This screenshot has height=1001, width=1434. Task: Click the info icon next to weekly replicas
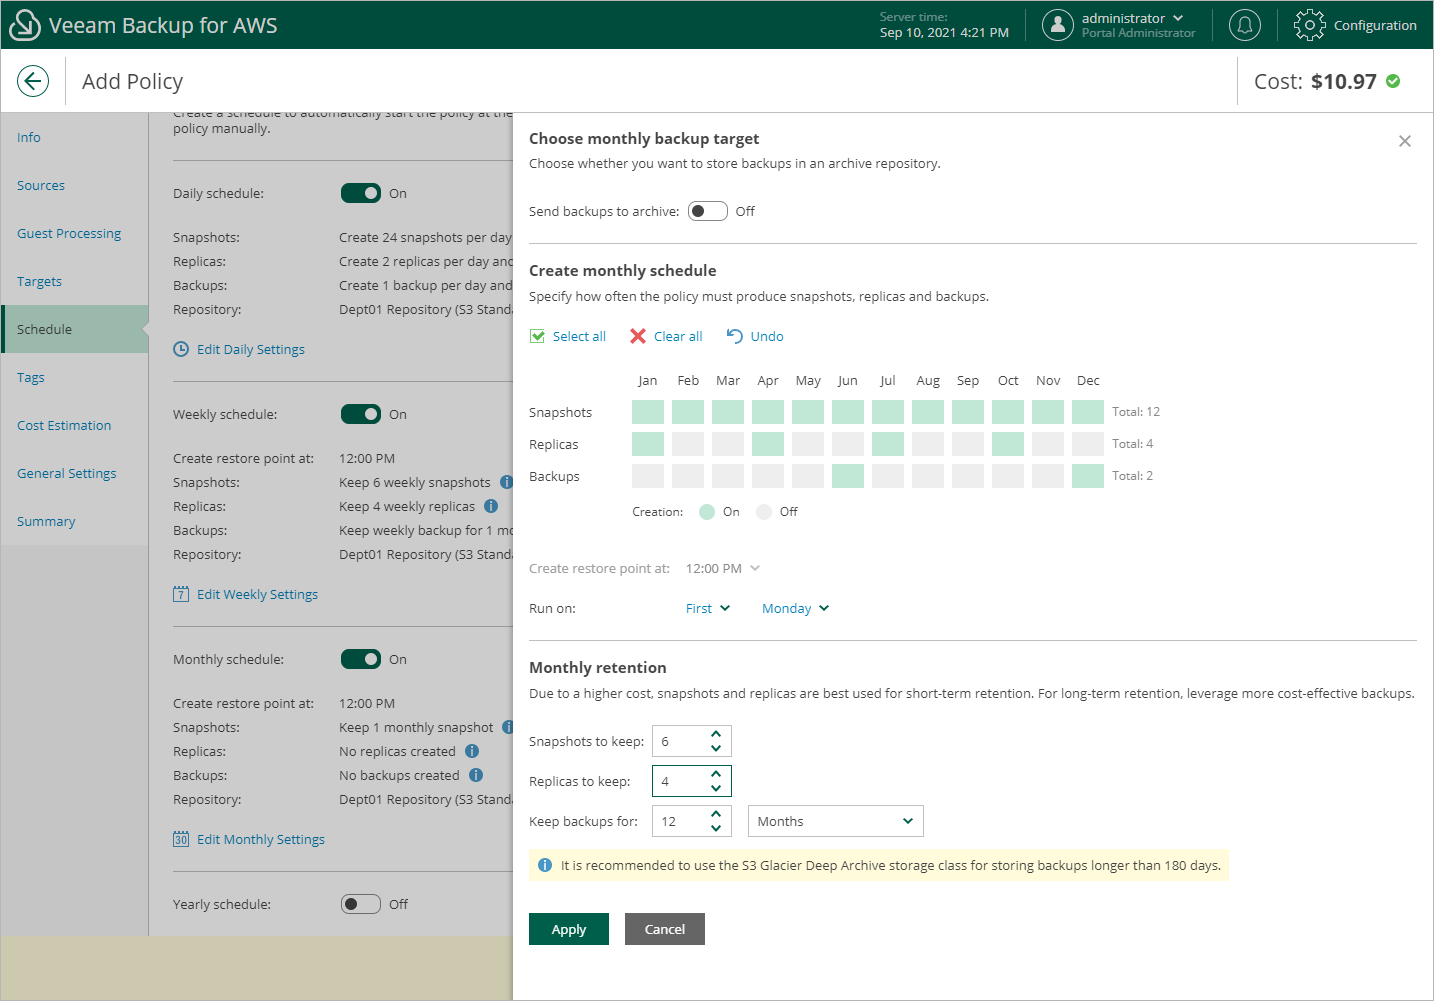click(x=491, y=506)
